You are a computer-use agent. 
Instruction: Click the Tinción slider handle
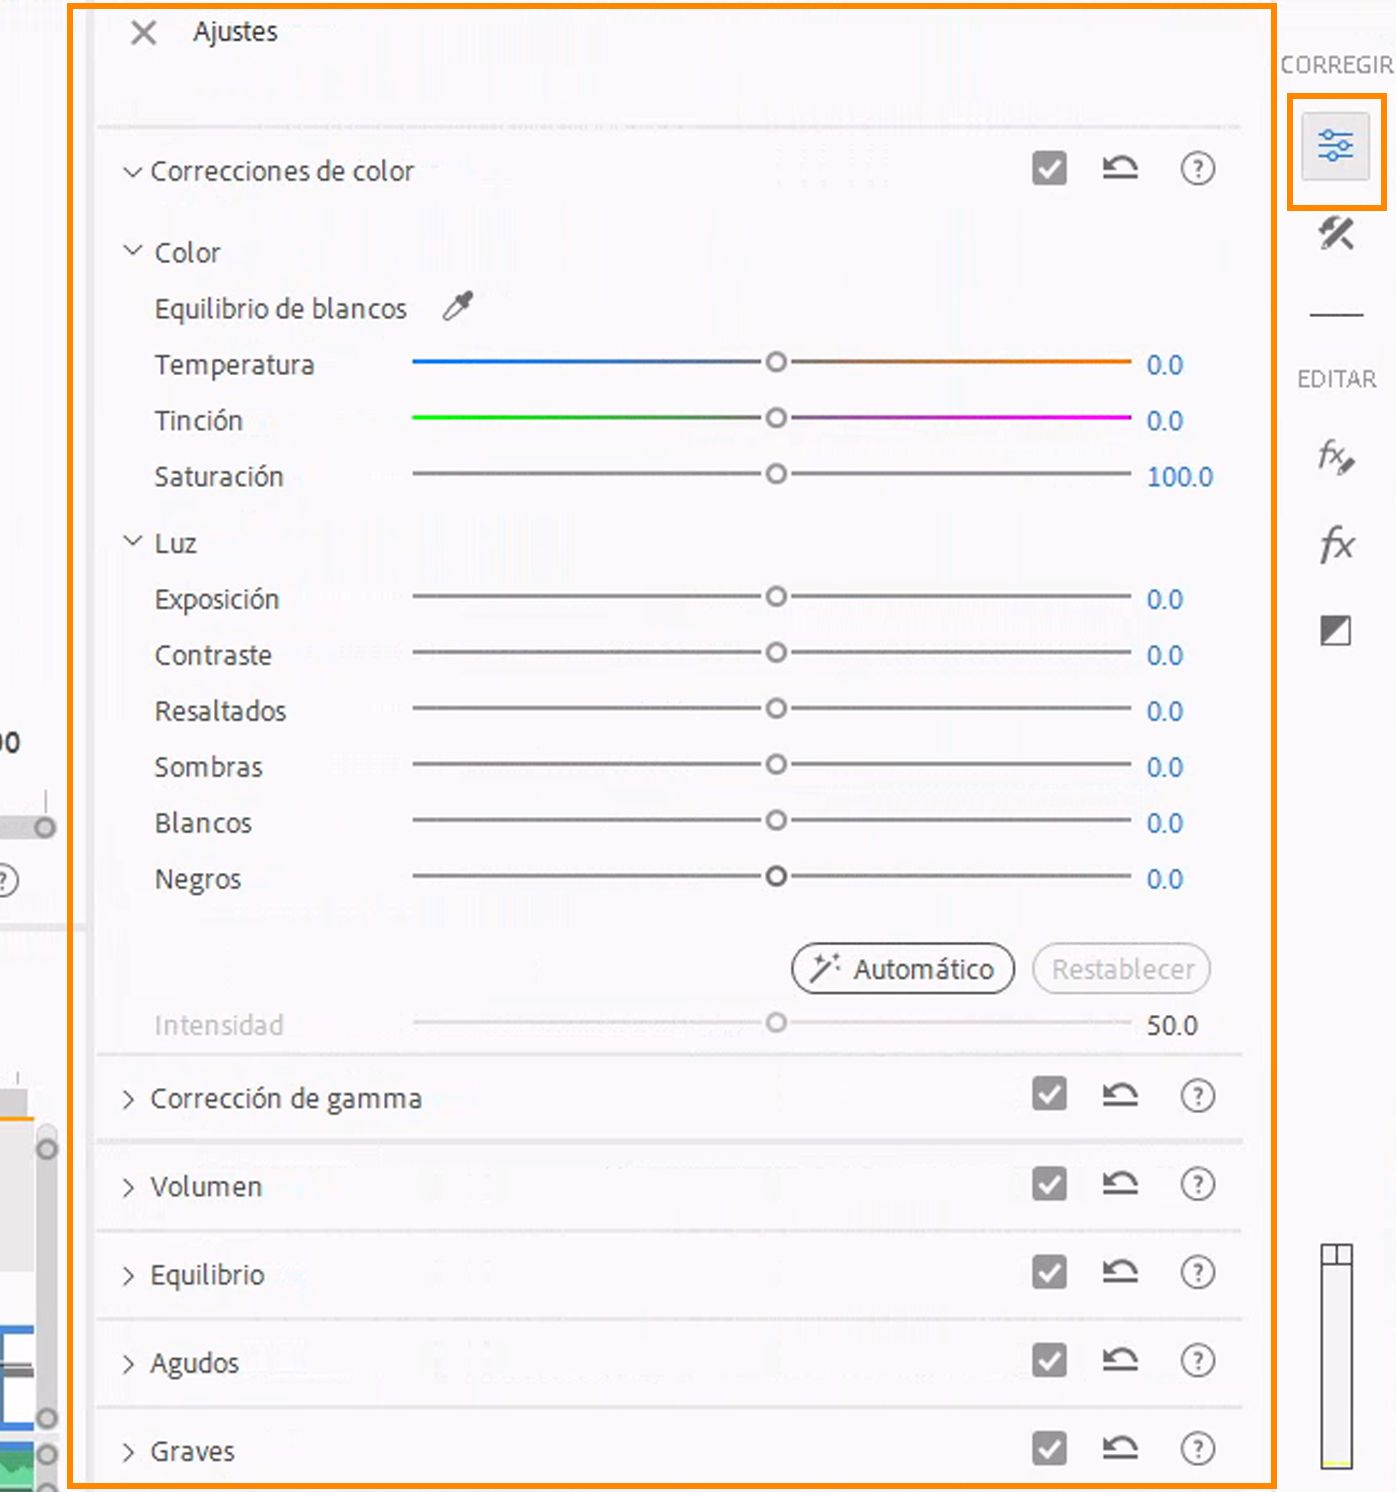point(776,418)
